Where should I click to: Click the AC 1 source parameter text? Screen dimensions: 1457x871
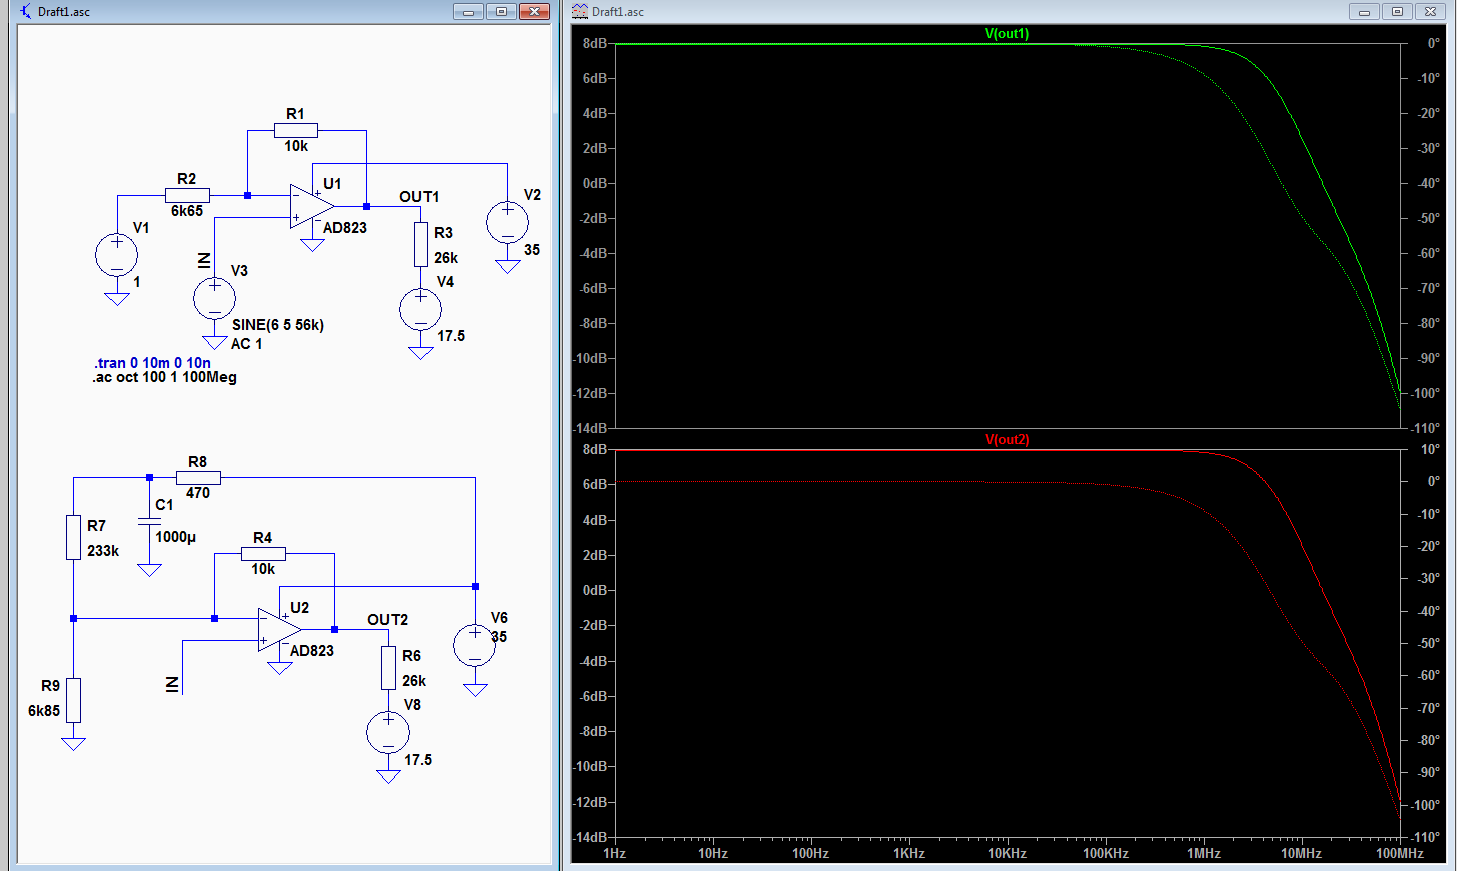click(x=246, y=344)
